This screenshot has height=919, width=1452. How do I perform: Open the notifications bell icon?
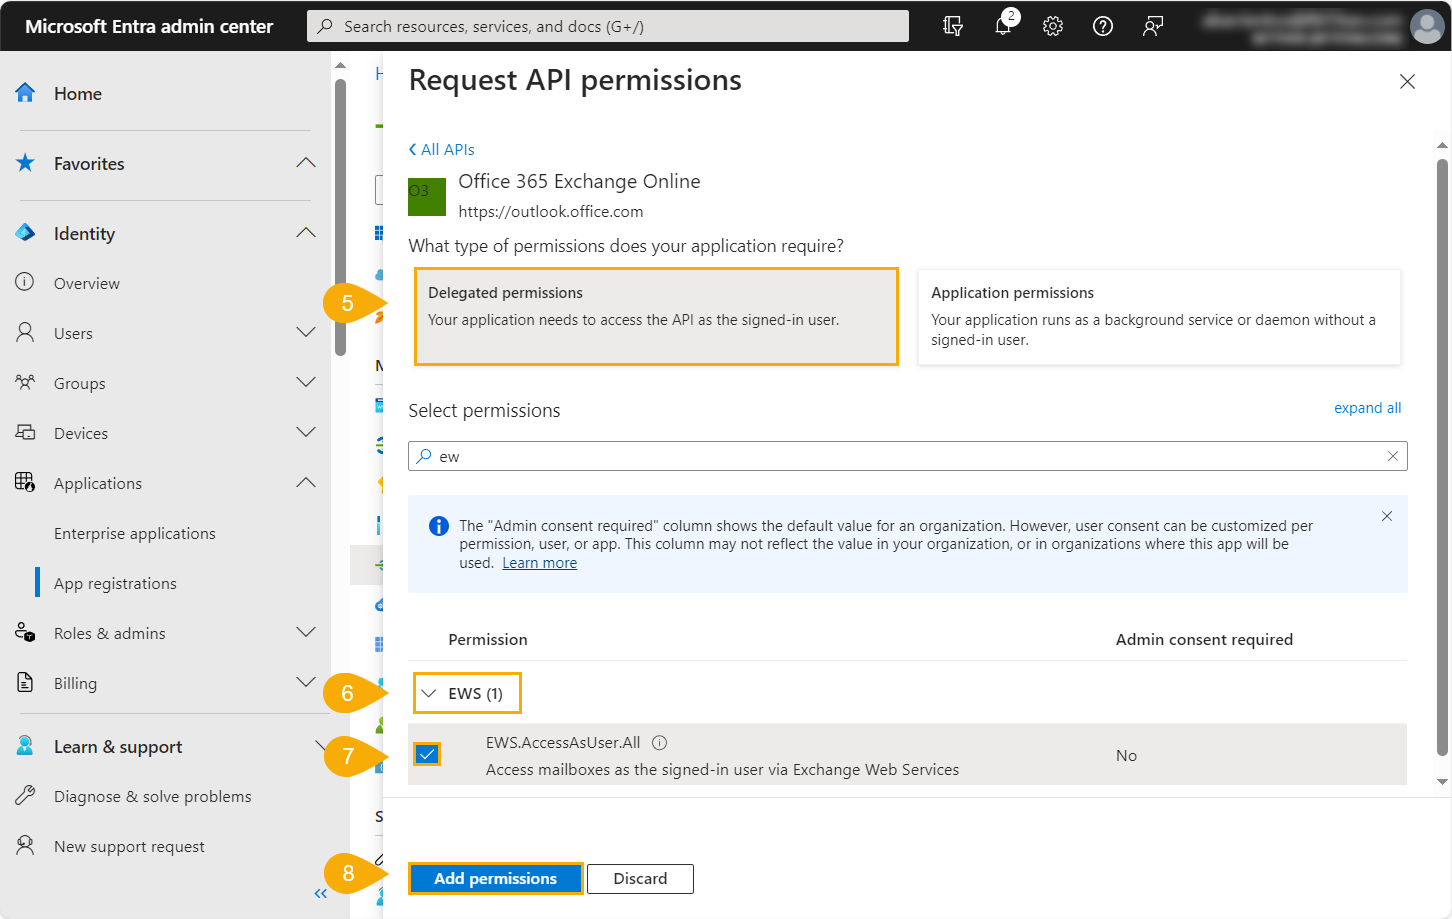(1003, 26)
